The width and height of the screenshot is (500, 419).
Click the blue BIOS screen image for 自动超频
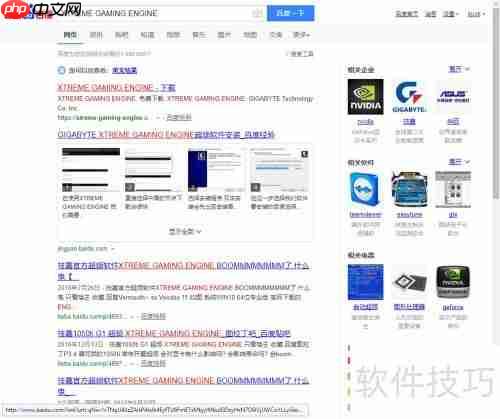click(365, 282)
